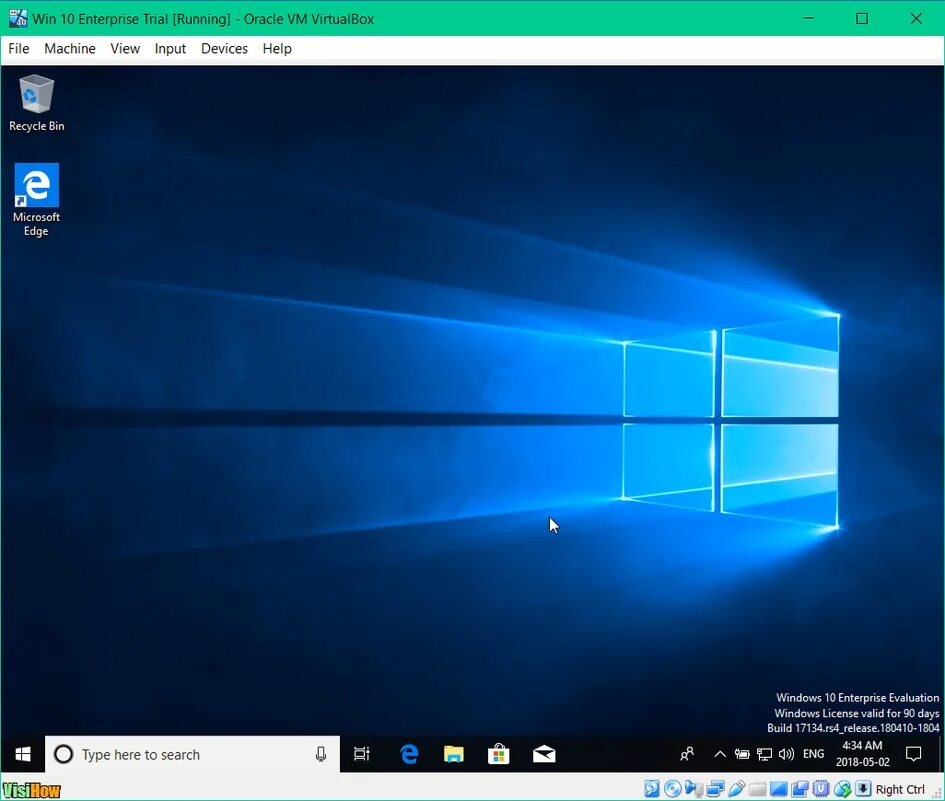Click the network adapters status icon

click(x=715, y=789)
